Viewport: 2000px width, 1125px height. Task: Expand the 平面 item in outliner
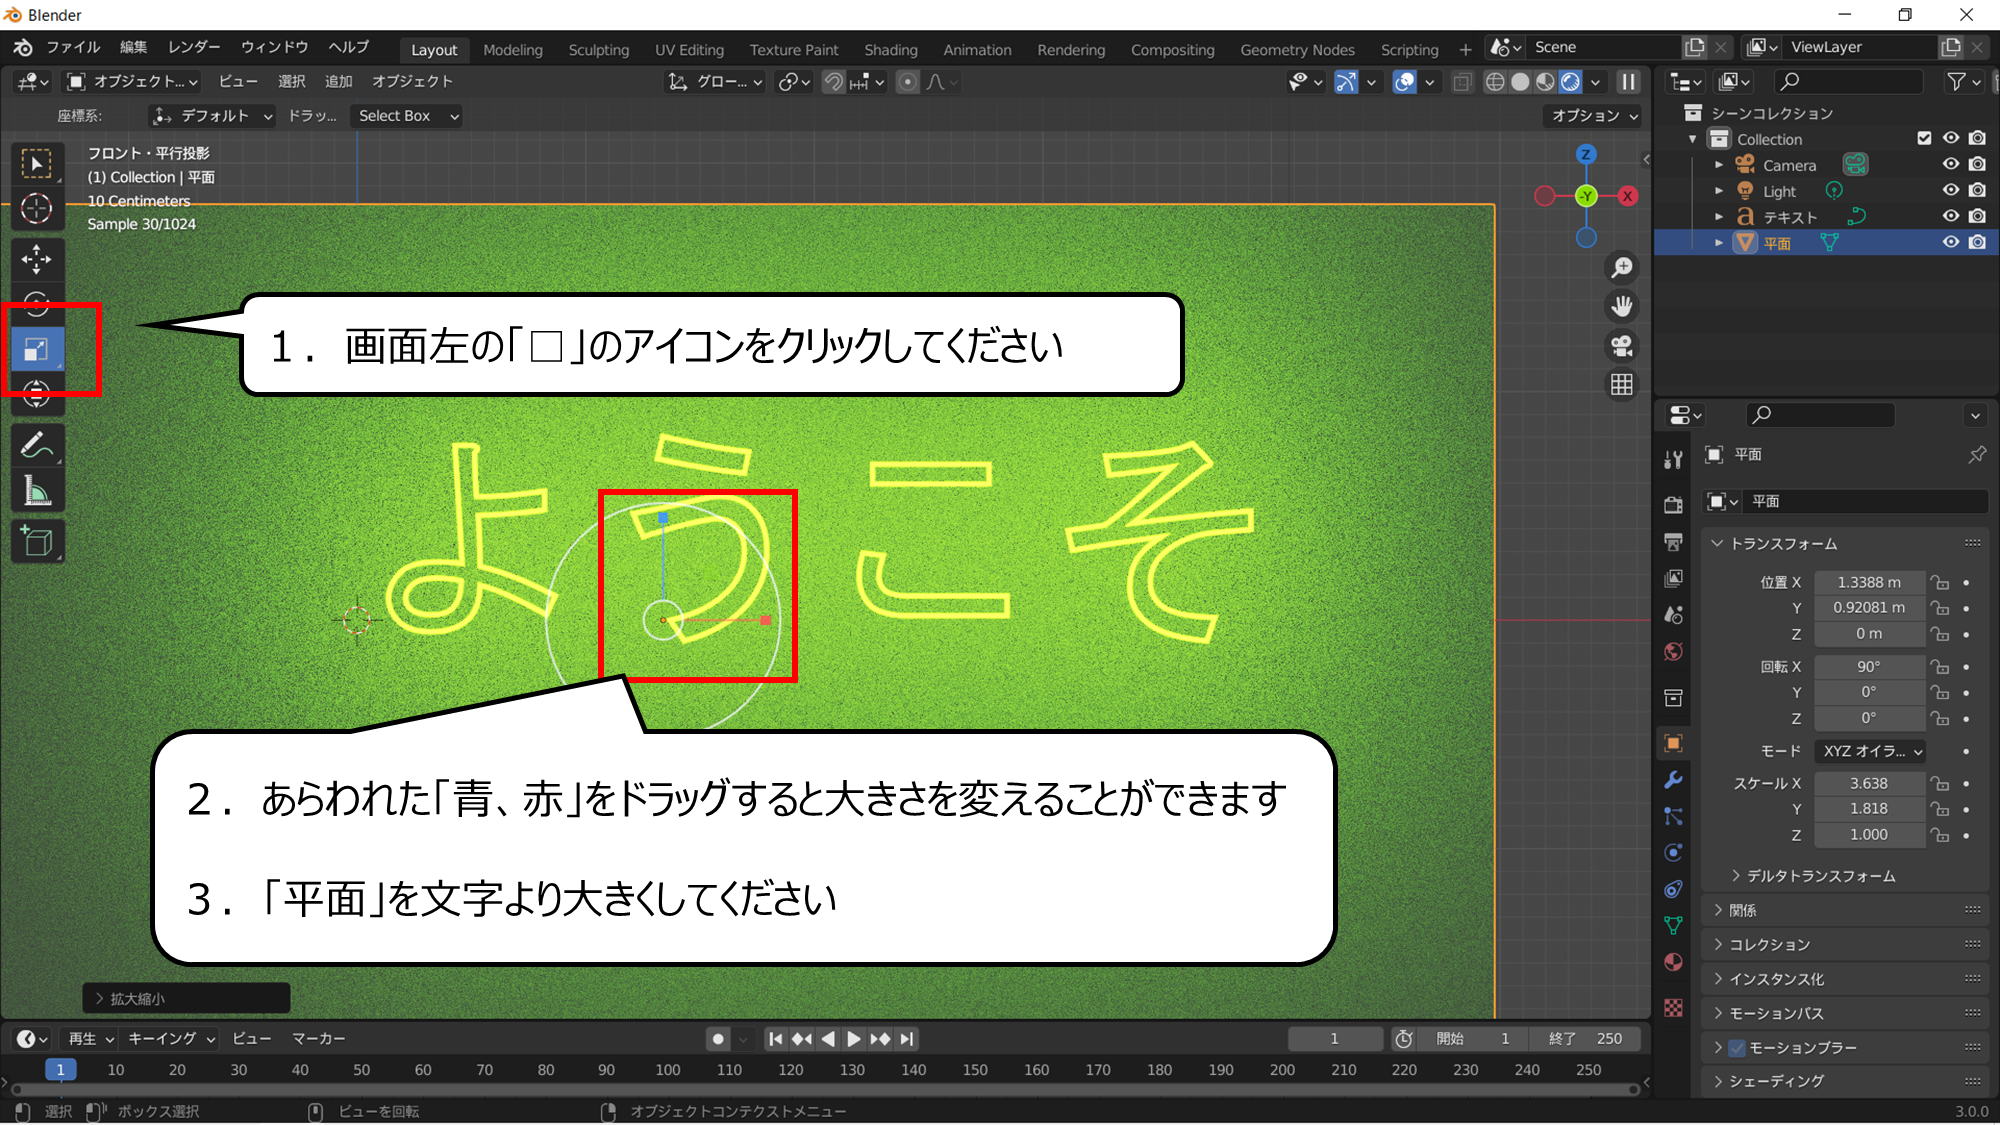tap(1719, 243)
